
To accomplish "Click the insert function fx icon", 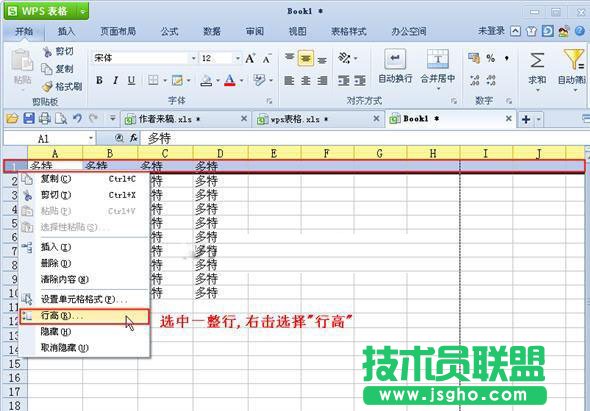I will click(x=134, y=138).
